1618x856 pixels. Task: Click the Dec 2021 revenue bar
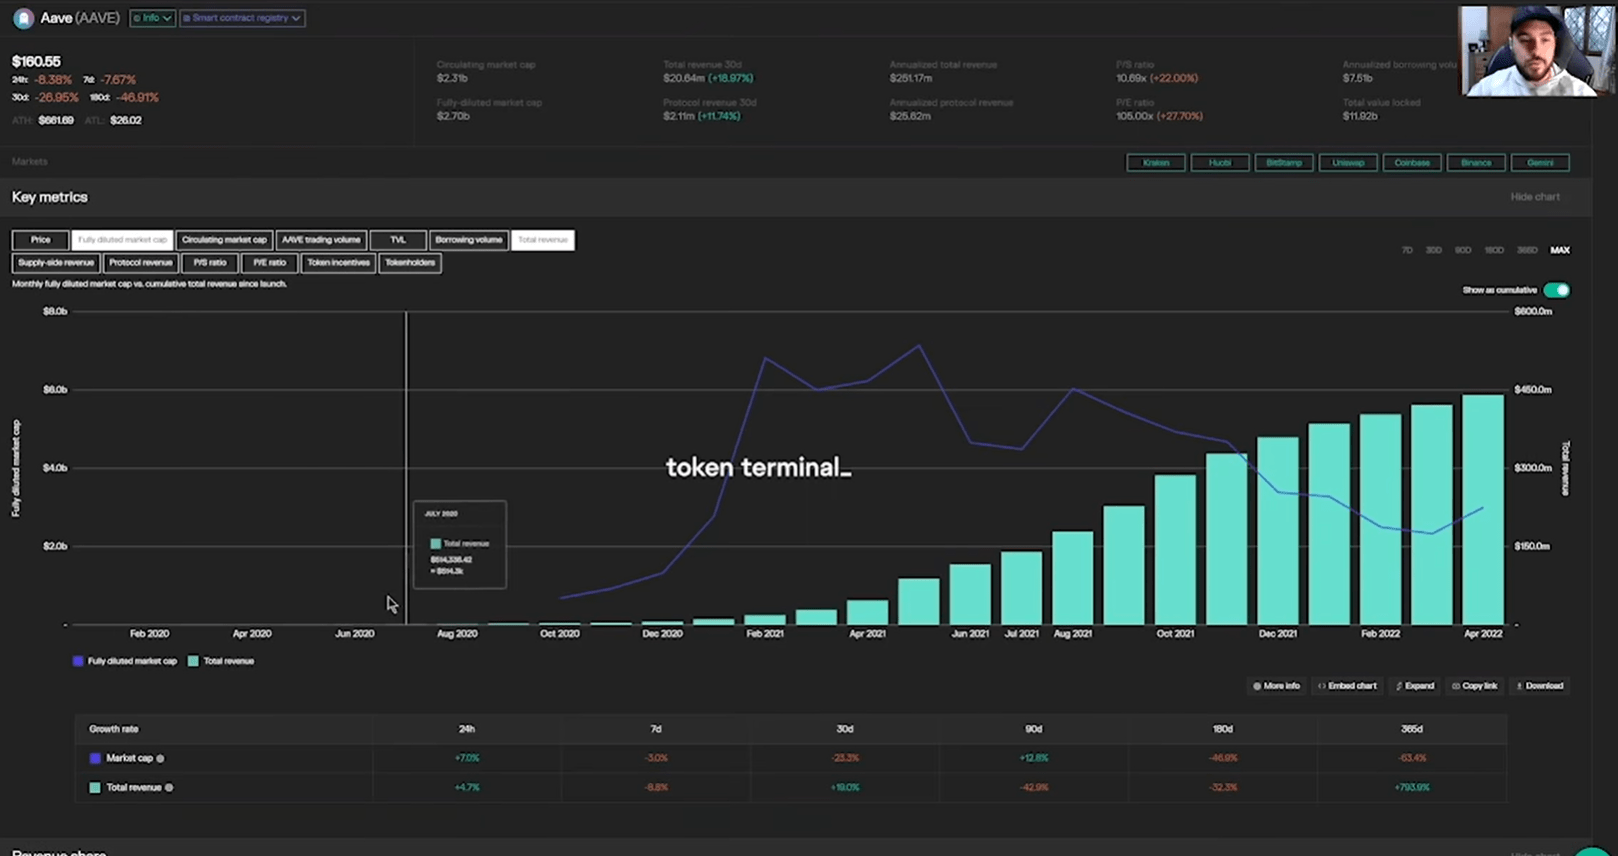click(1278, 531)
